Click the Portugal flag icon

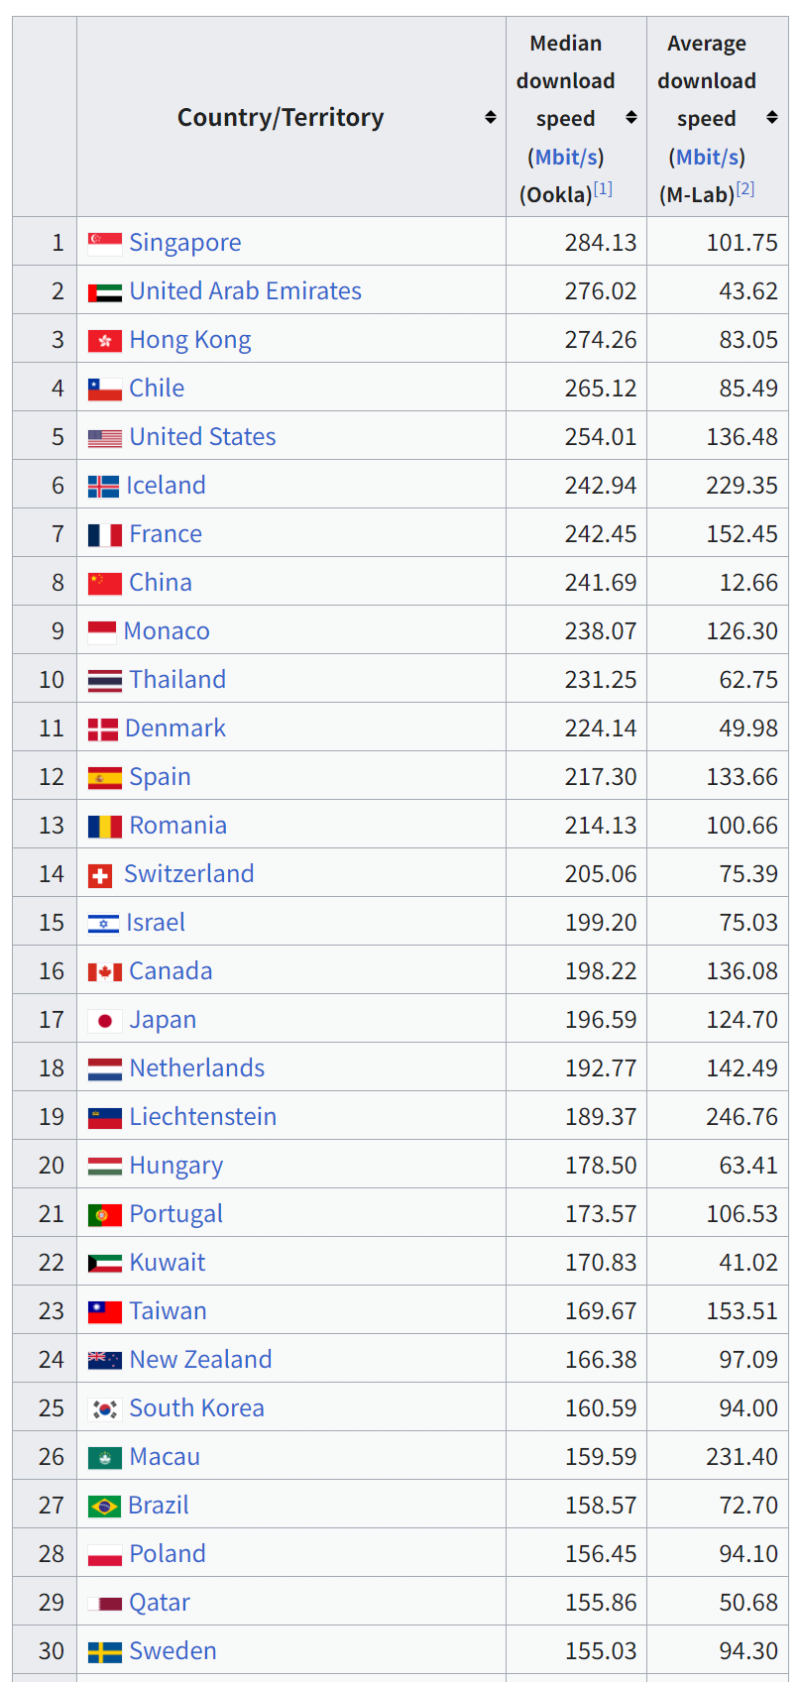coord(105,1215)
